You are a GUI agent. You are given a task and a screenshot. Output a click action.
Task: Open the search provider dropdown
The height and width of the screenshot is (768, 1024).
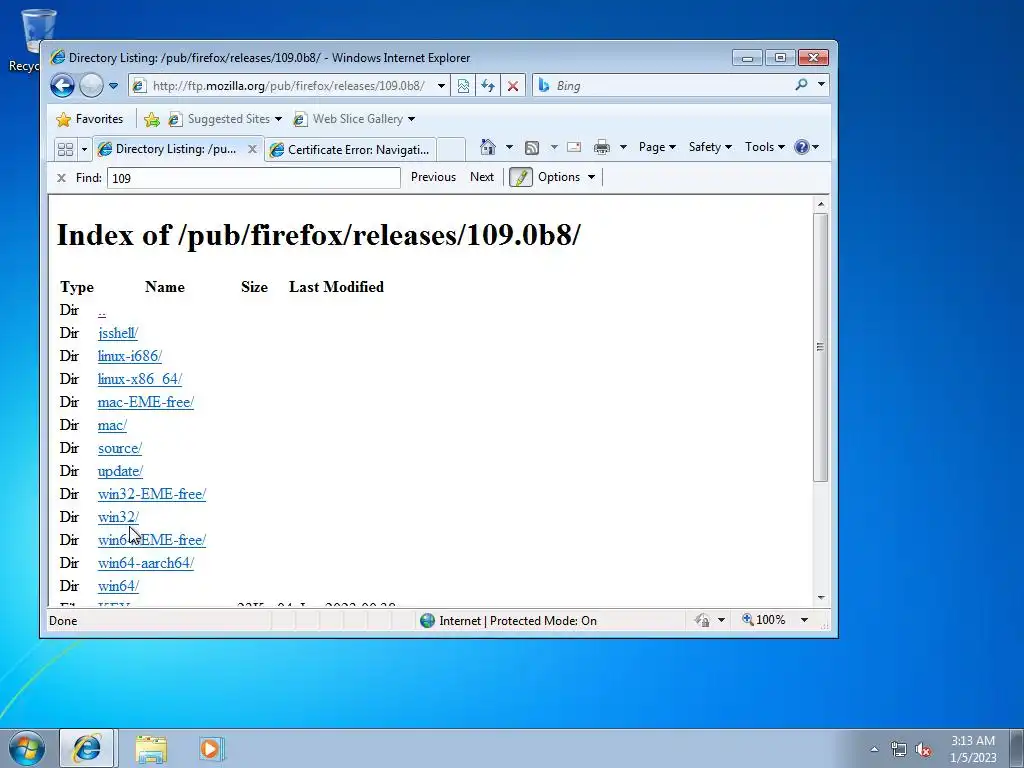coord(821,84)
